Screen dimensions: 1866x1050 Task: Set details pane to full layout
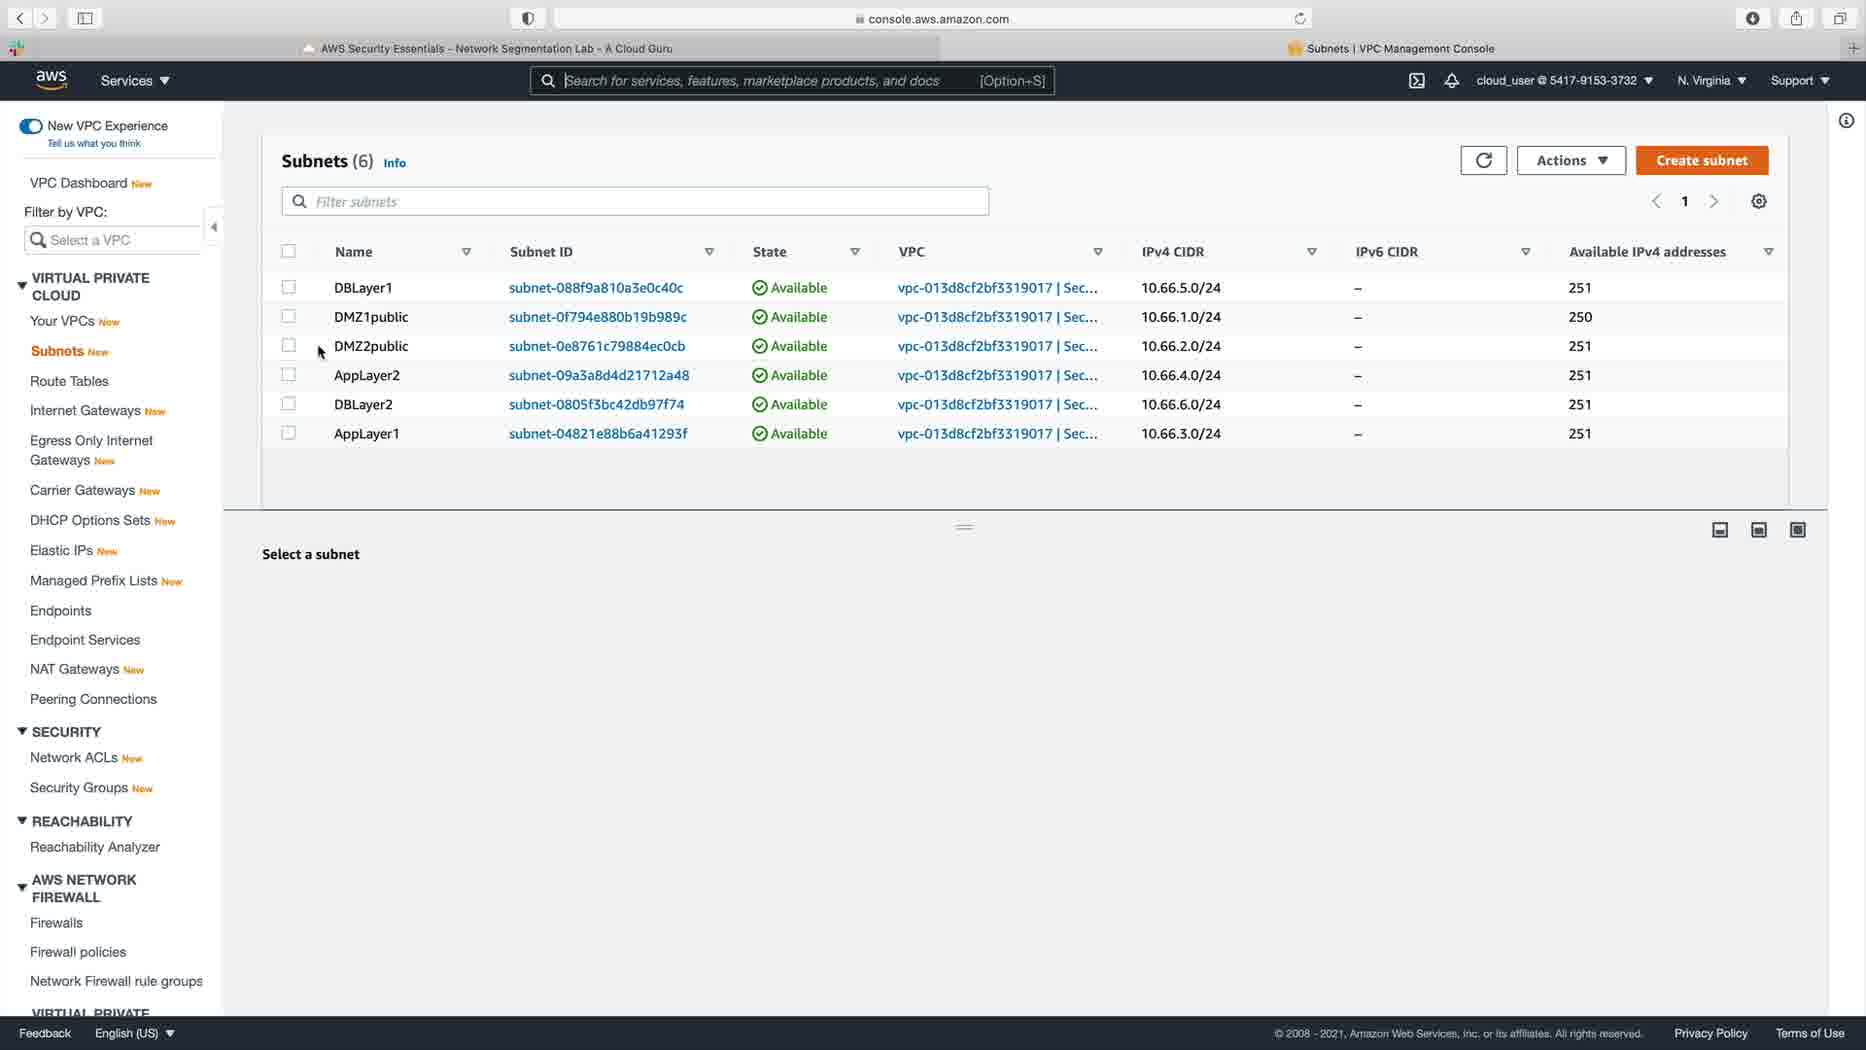coord(1798,530)
